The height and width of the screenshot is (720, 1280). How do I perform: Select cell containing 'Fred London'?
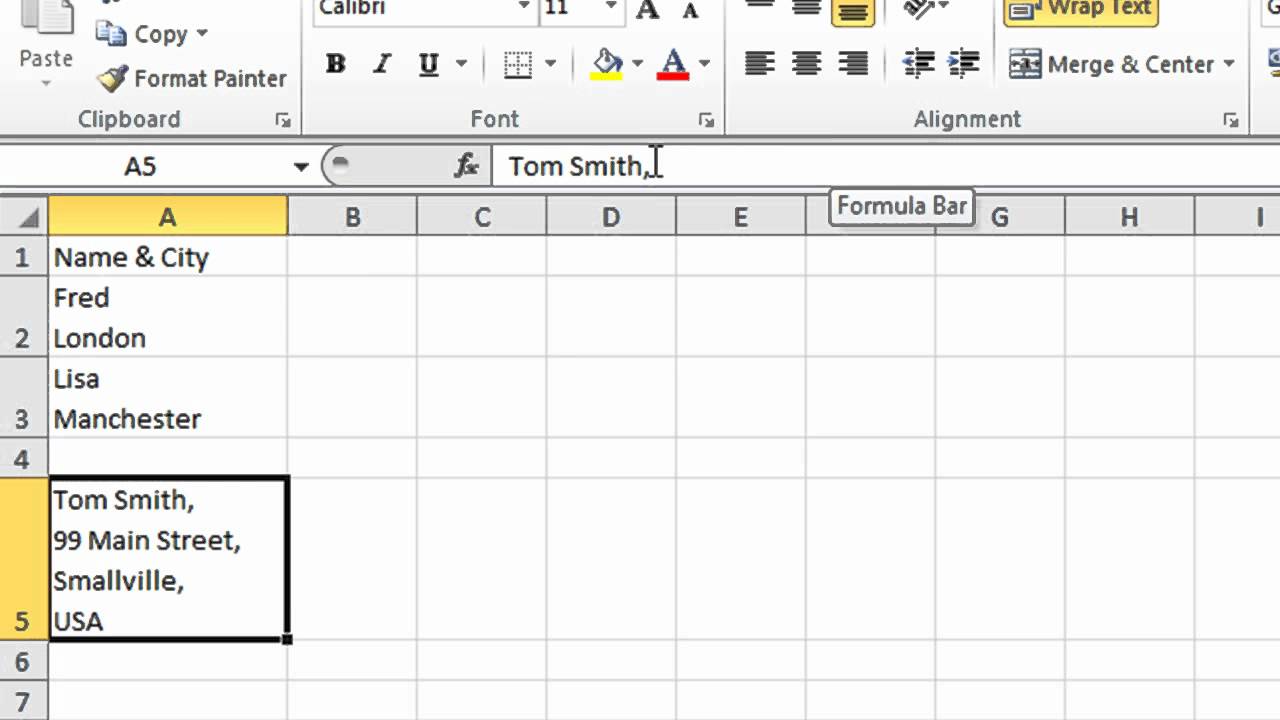coord(168,317)
